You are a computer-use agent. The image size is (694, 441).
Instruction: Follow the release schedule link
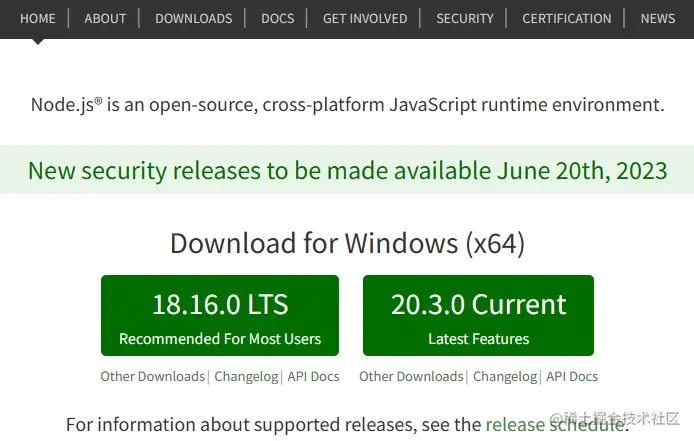[555, 425]
